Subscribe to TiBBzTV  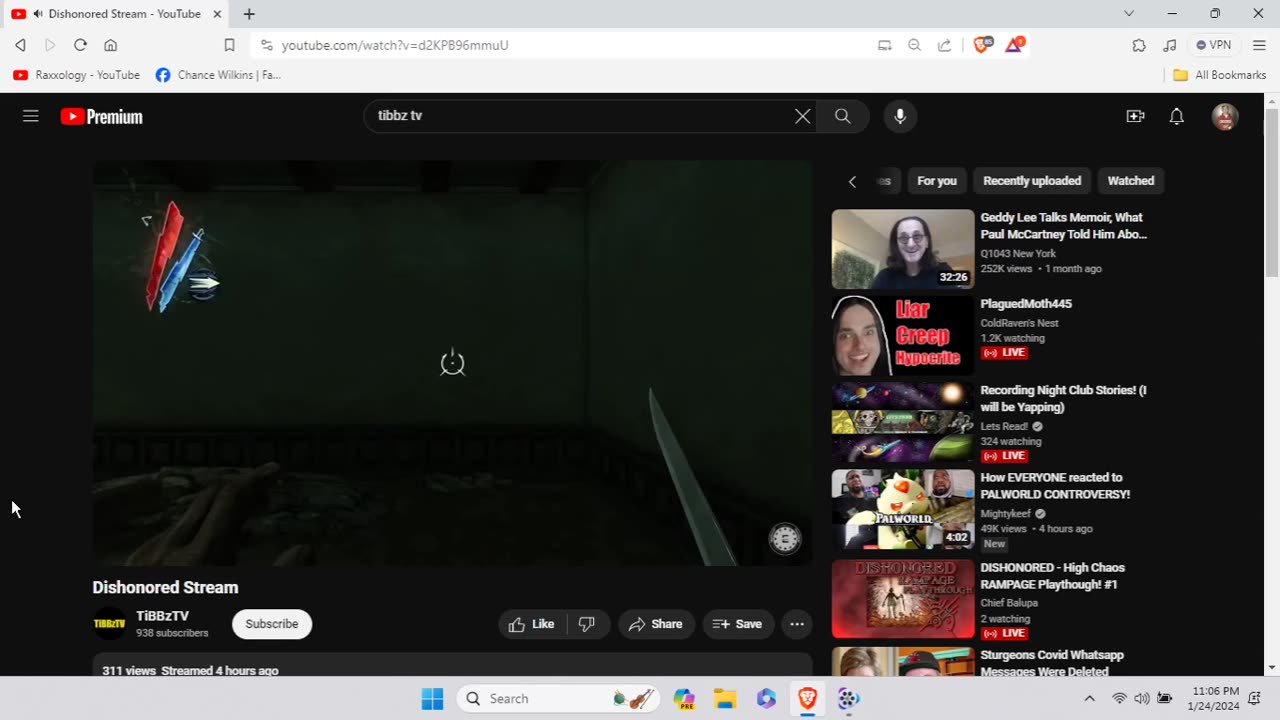coord(272,624)
